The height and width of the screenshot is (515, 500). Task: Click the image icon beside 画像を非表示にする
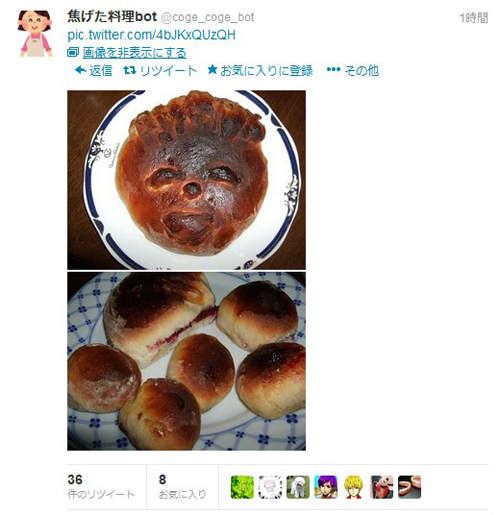(73, 52)
